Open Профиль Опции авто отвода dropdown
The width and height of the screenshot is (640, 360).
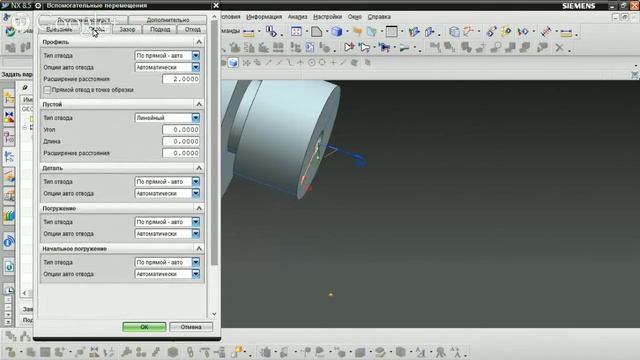tap(167, 67)
